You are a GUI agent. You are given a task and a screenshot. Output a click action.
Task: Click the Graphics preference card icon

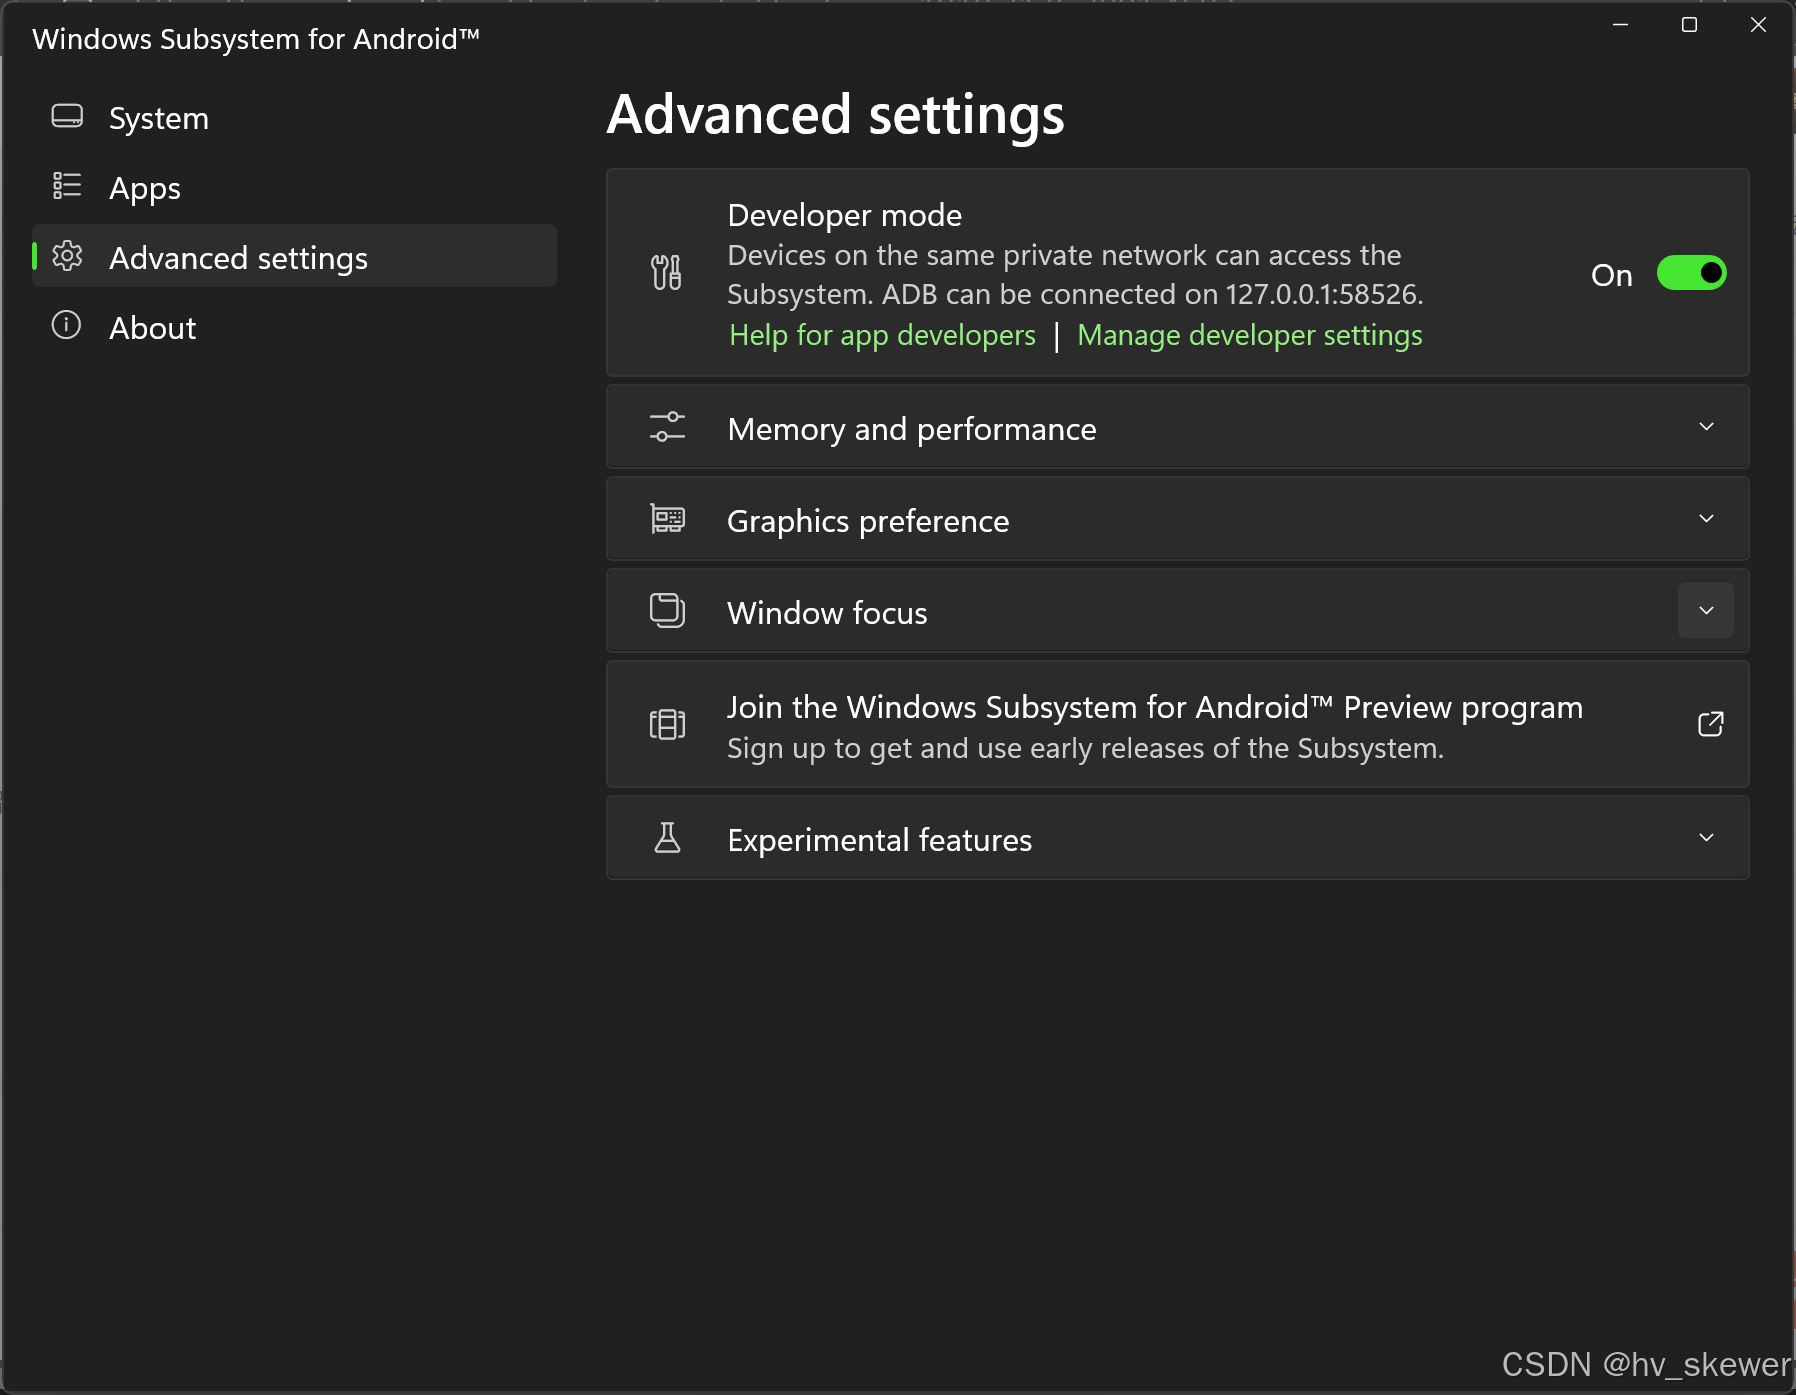[x=667, y=519]
